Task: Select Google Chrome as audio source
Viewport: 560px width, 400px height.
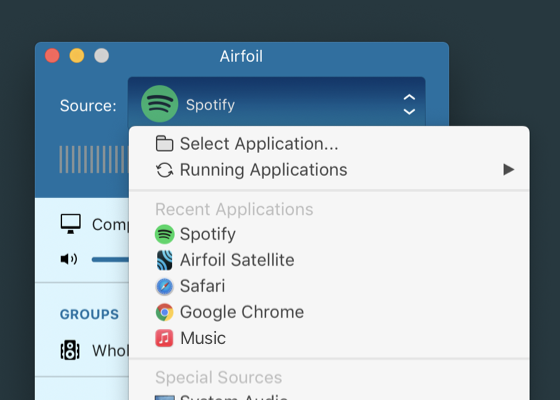Action: click(329, 312)
